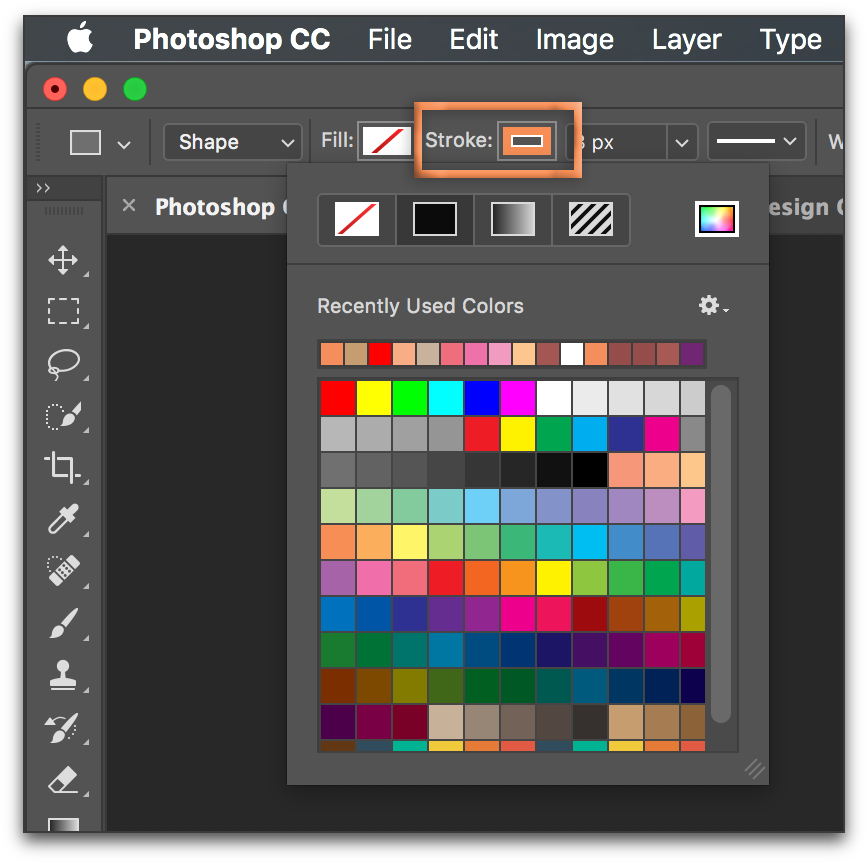This screenshot has height=863, width=867.
Task: Expand the toolbar with double-arrow icon
Action: [43, 188]
